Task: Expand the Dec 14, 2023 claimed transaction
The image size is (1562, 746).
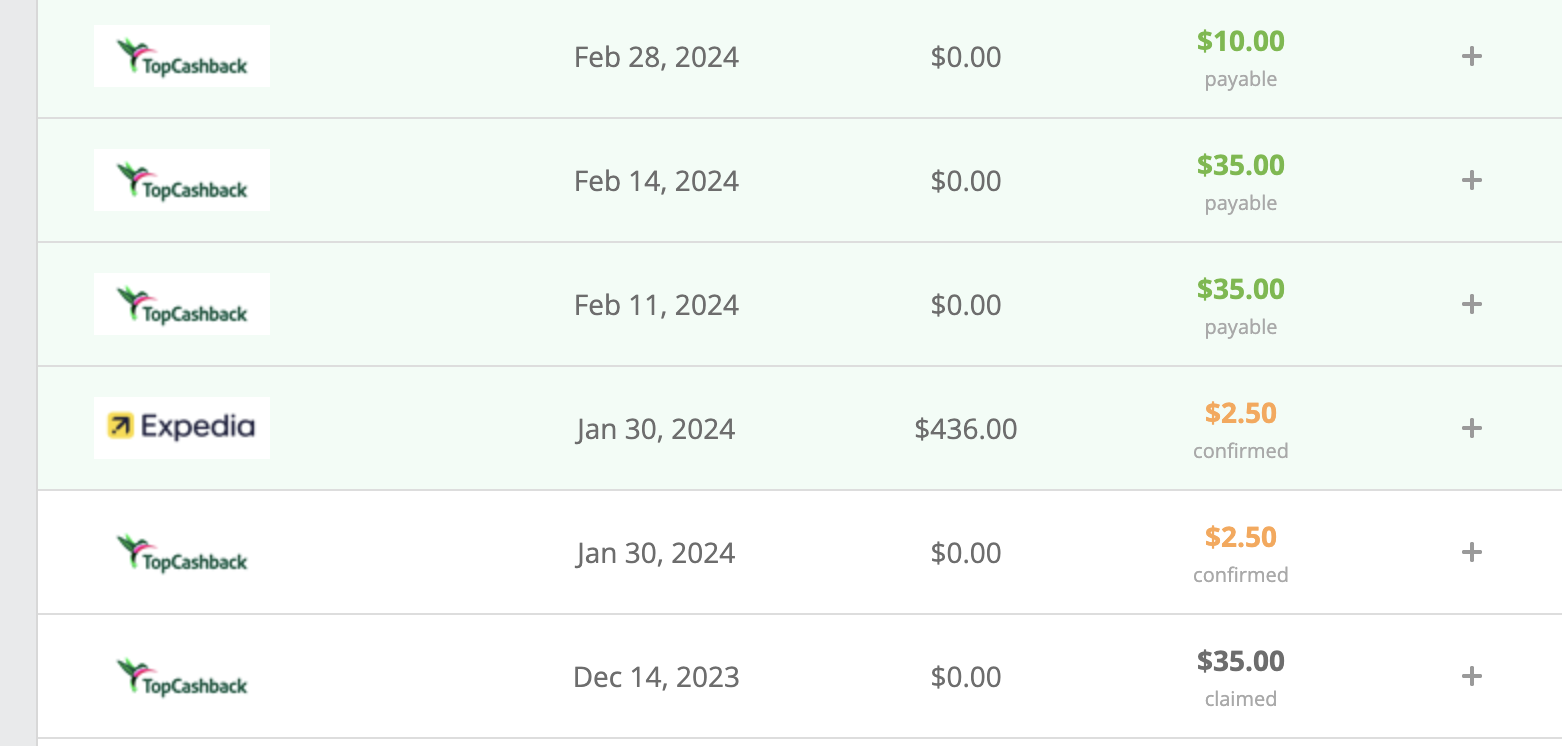Action: pyautogui.click(x=1471, y=676)
